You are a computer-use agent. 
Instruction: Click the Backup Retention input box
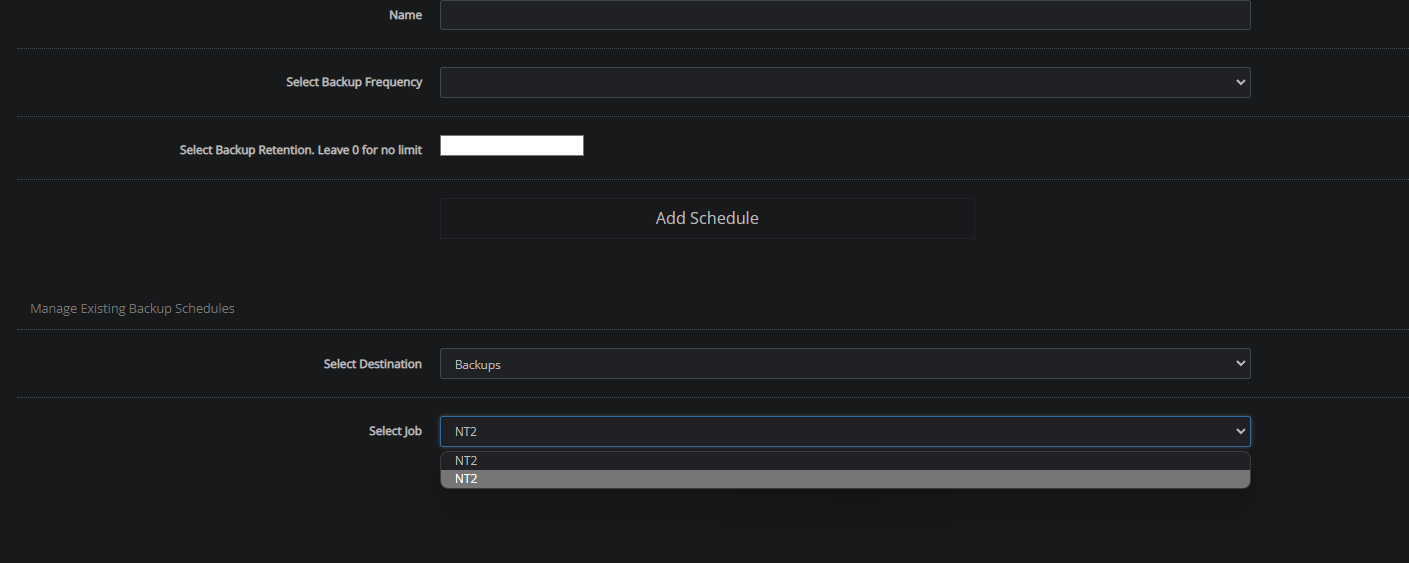click(x=512, y=146)
